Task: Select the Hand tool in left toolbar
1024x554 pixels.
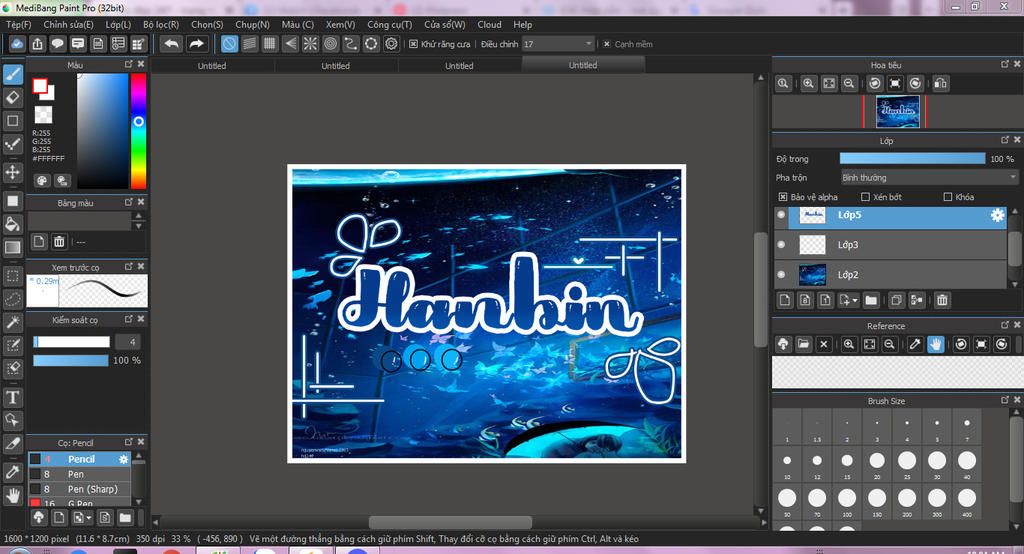Action: pyautogui.click(x=13, y=495)
